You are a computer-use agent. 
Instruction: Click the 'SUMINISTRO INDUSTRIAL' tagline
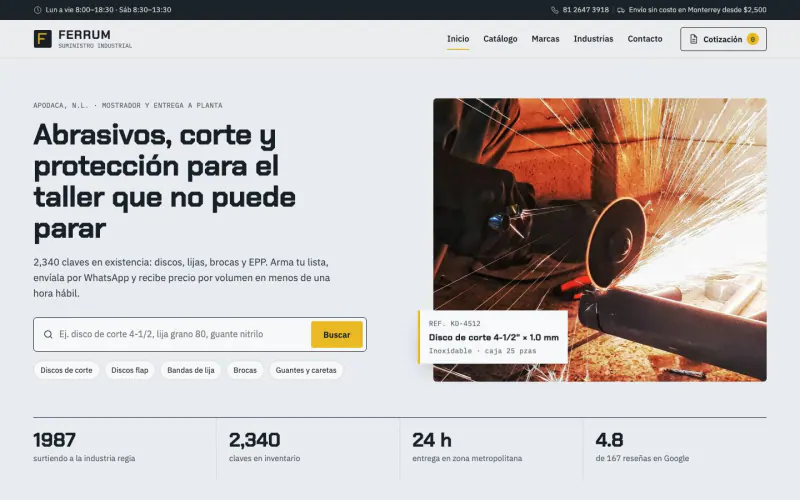coord(95,46)
